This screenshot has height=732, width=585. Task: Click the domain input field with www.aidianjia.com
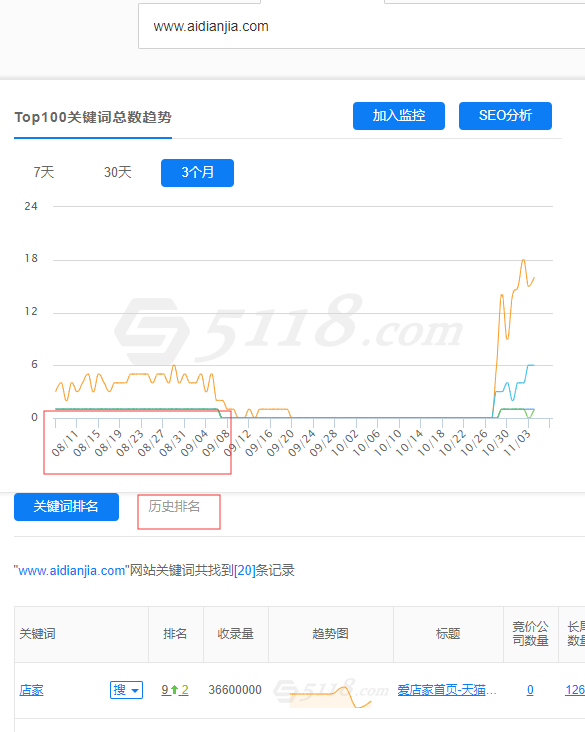(x=361, y=26)
